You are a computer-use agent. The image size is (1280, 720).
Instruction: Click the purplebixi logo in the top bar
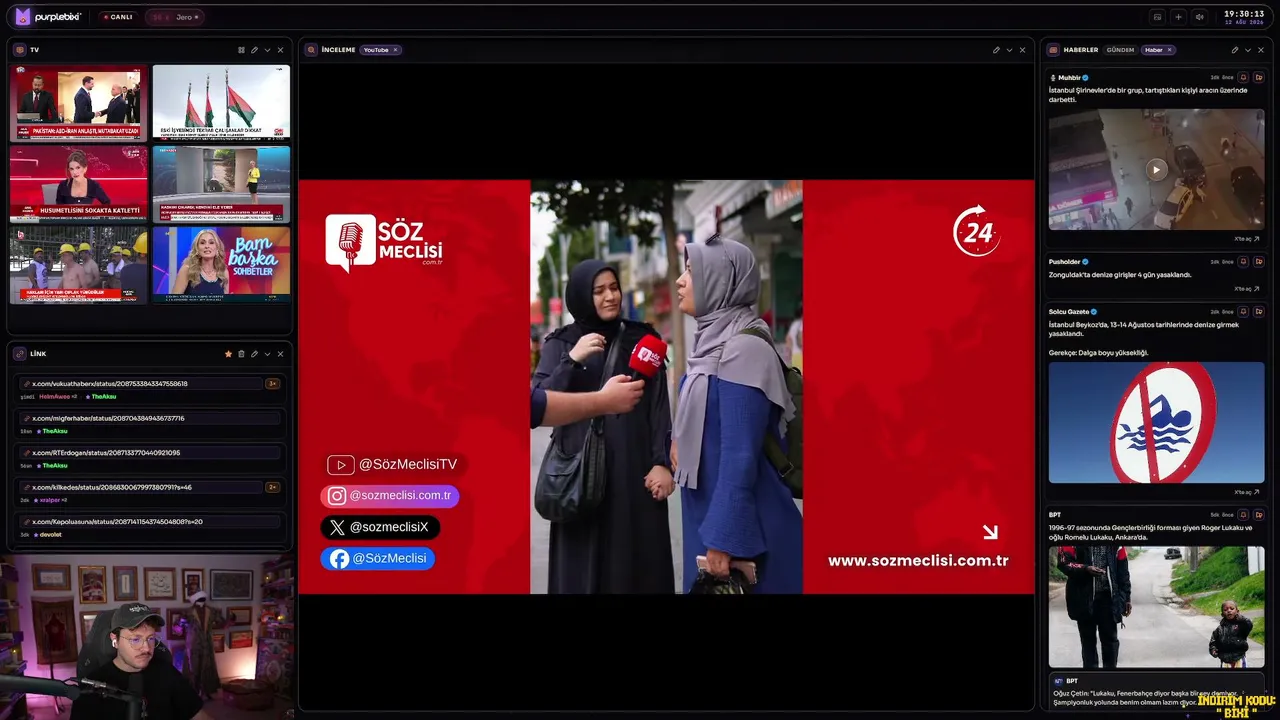[x=50, y=16]
